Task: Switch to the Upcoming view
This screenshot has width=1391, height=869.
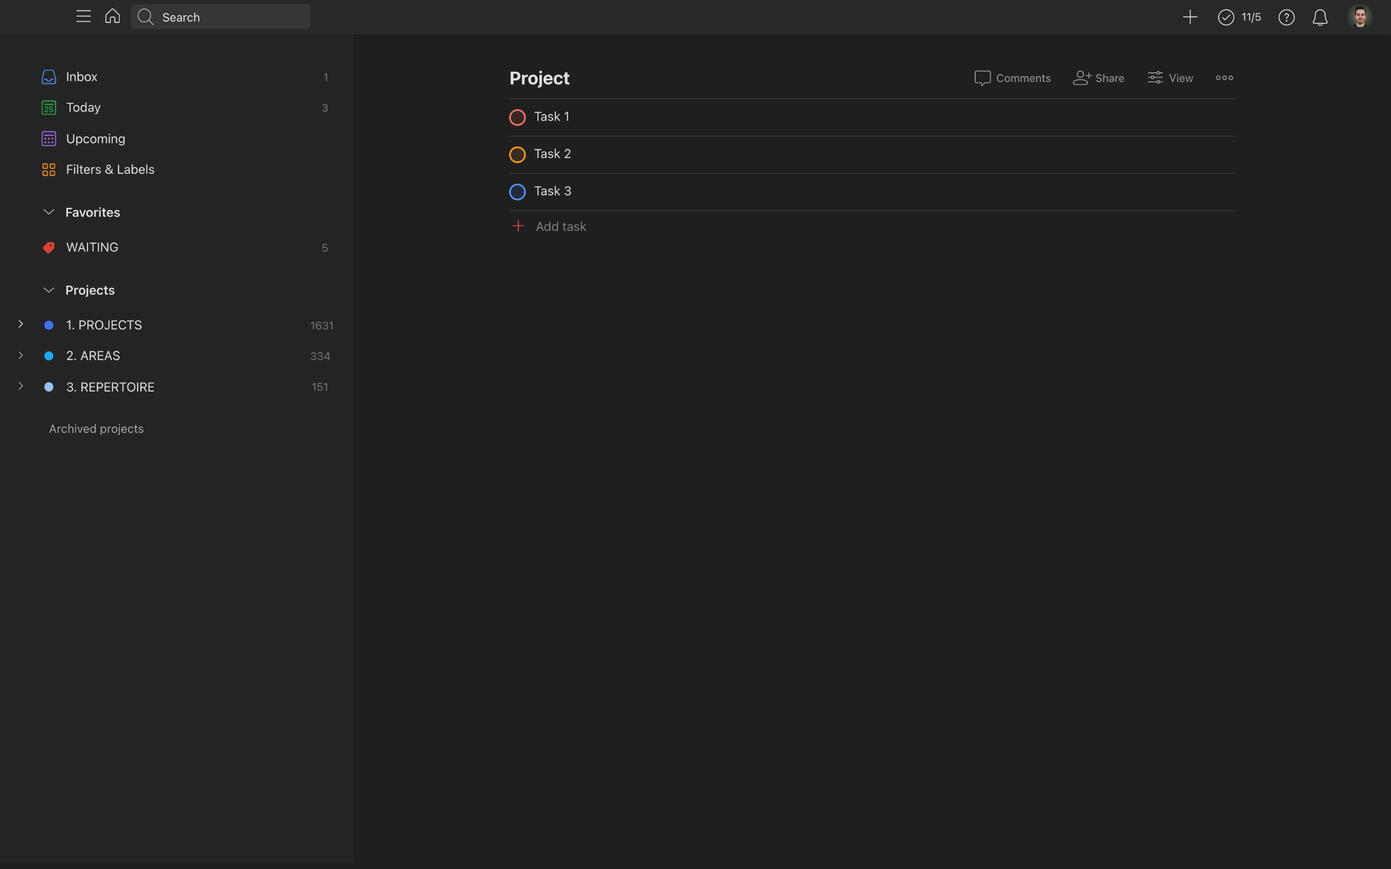Action: [x=95, y=139]
